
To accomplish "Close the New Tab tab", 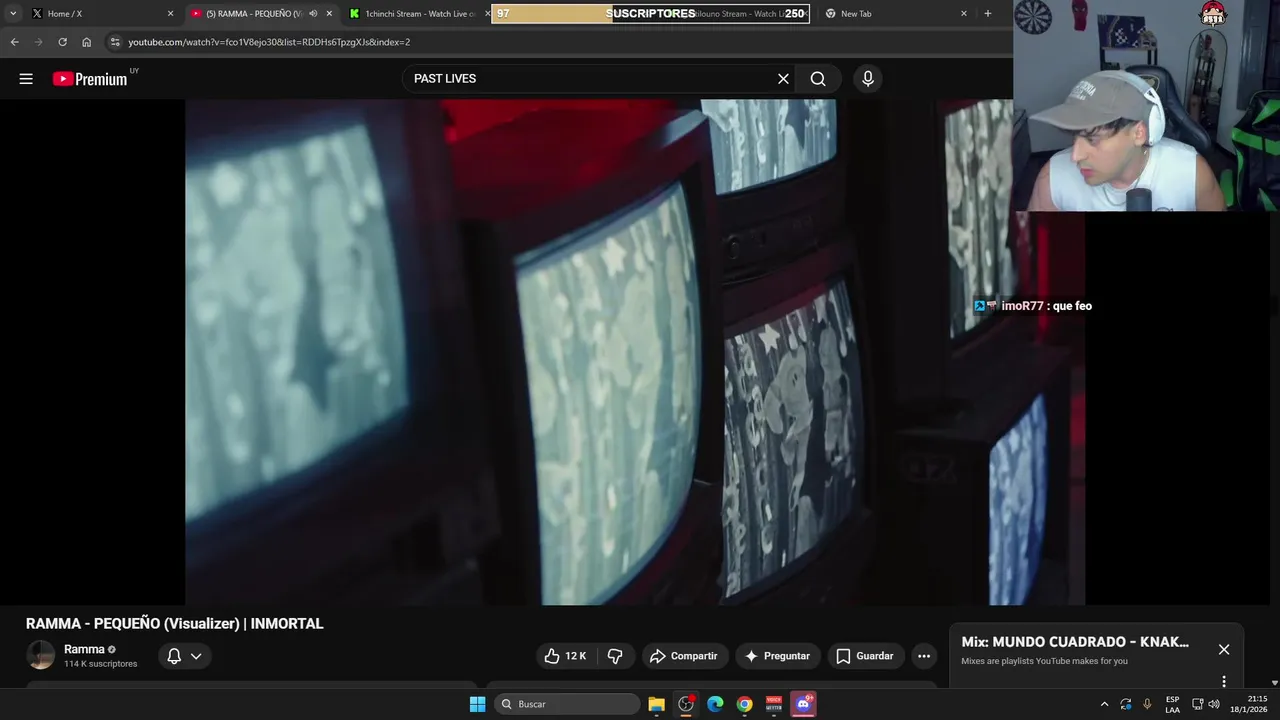I will [964, 14].
